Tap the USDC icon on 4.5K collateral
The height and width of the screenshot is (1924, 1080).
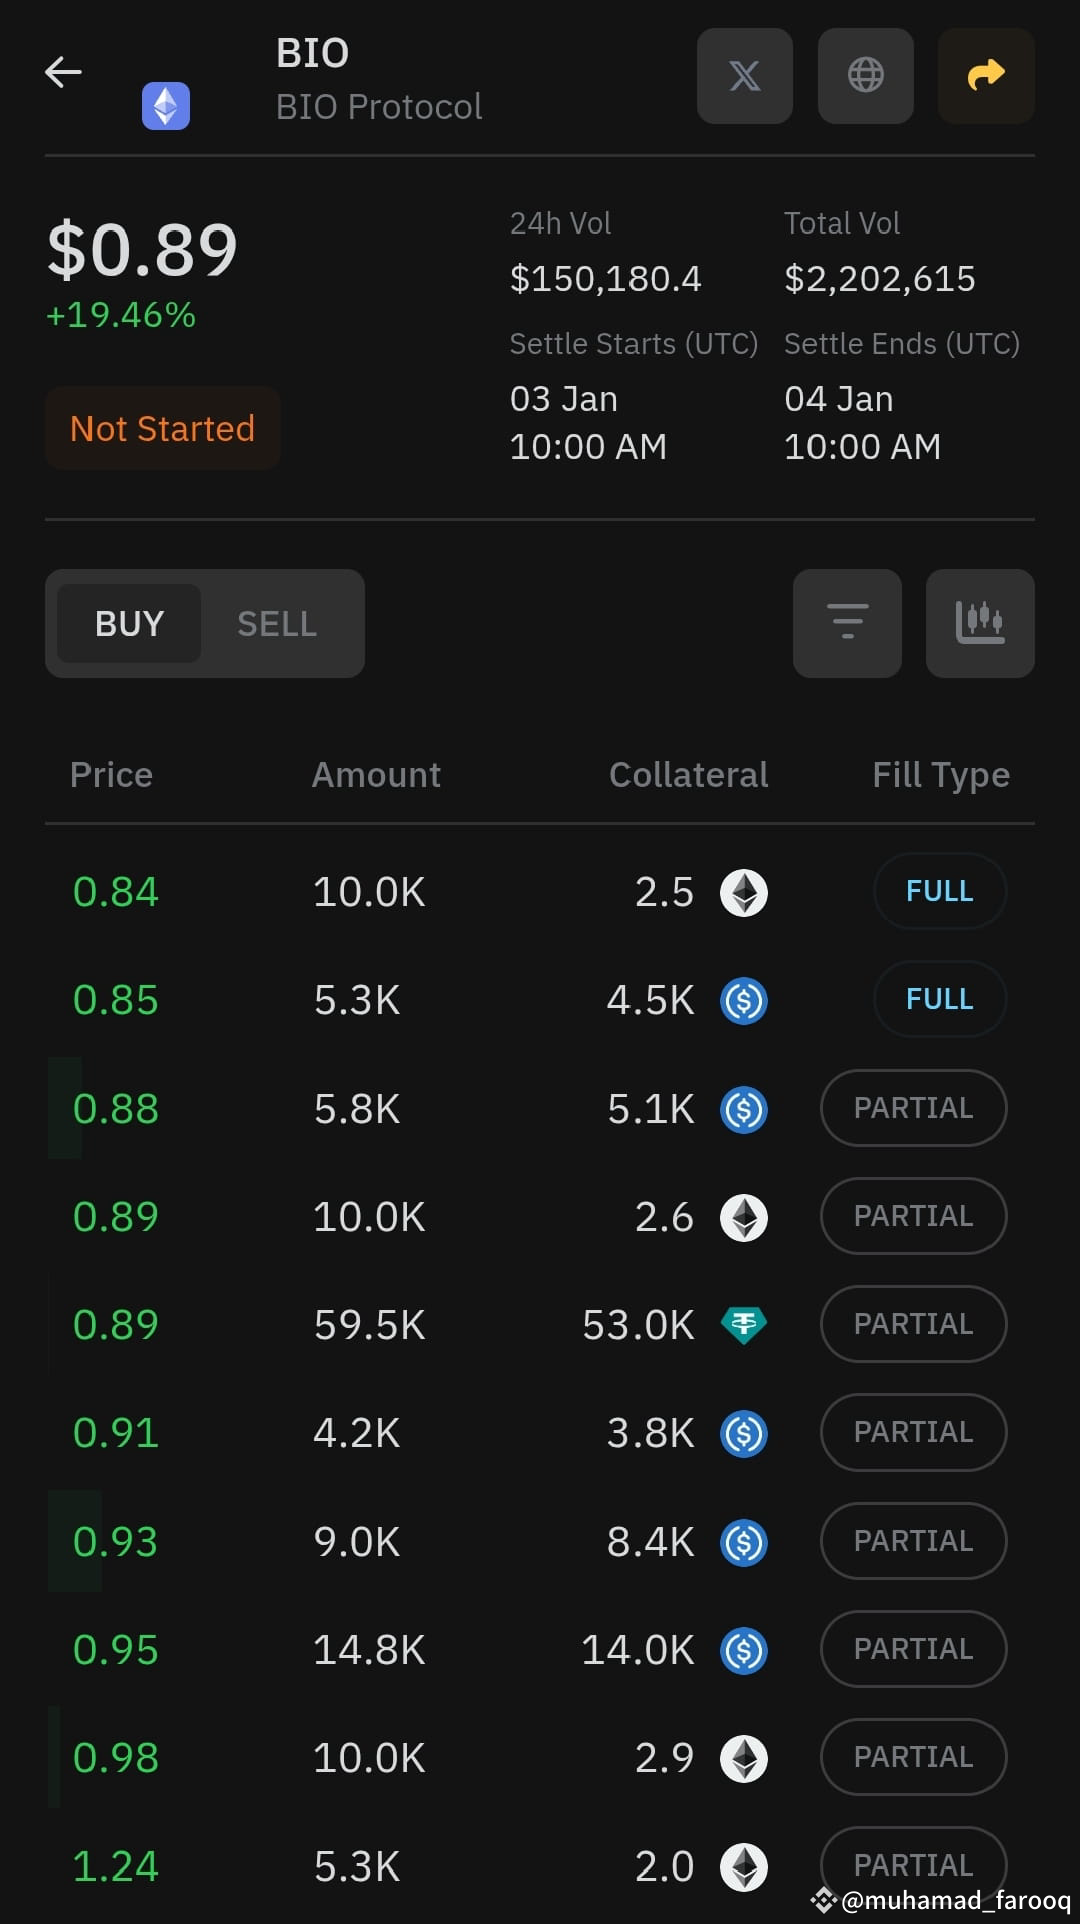point(744,1001)
